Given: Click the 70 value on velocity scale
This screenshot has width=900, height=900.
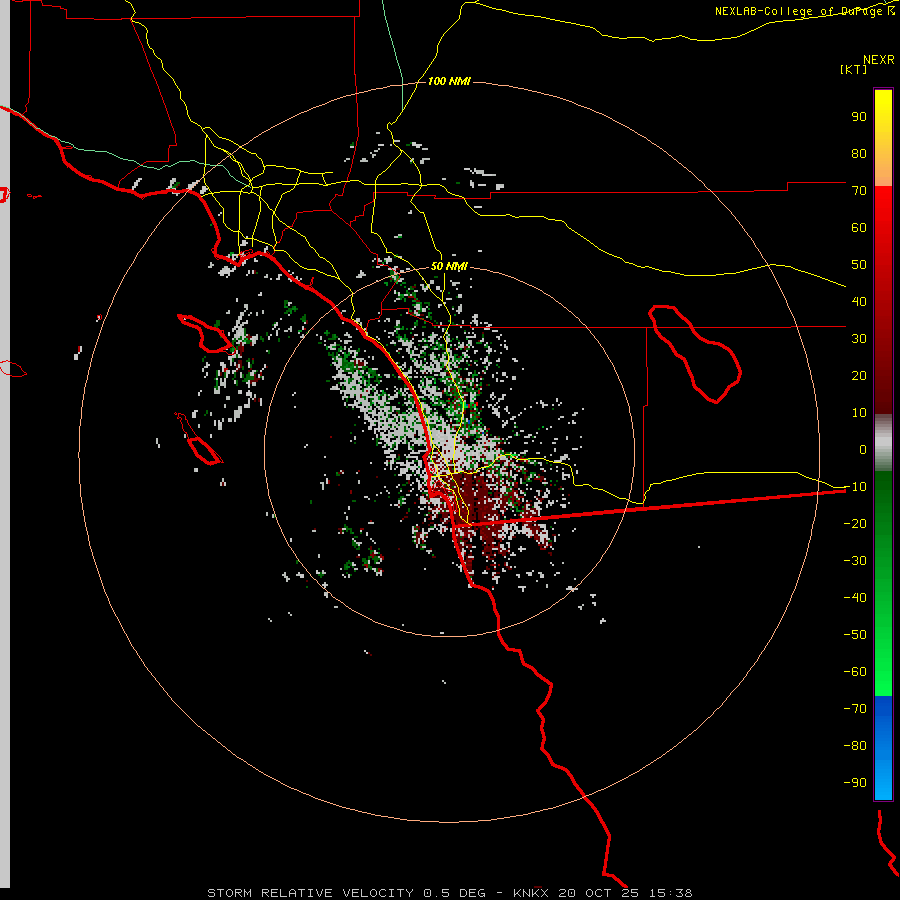Looking at the screenshot, I should (x=859, y=191).
